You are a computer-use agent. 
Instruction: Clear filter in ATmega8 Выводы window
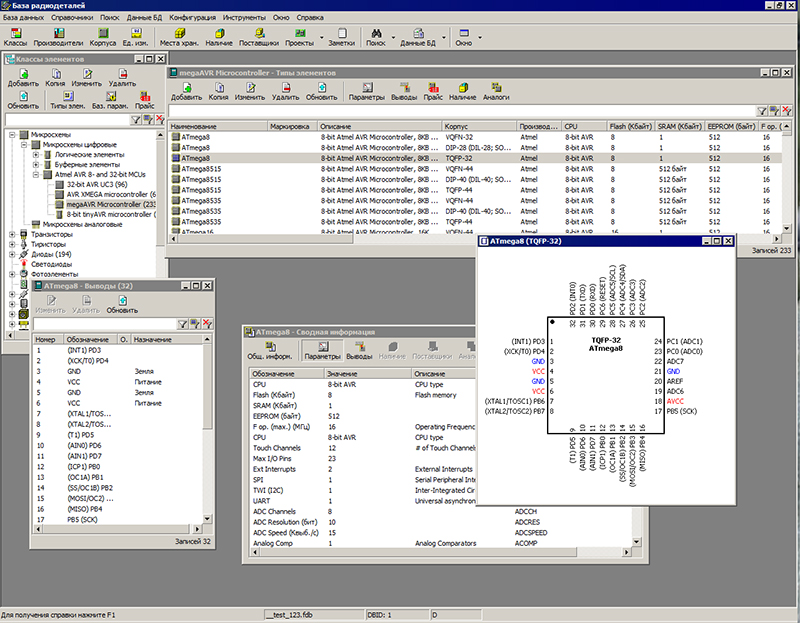(x=207, y=324)
